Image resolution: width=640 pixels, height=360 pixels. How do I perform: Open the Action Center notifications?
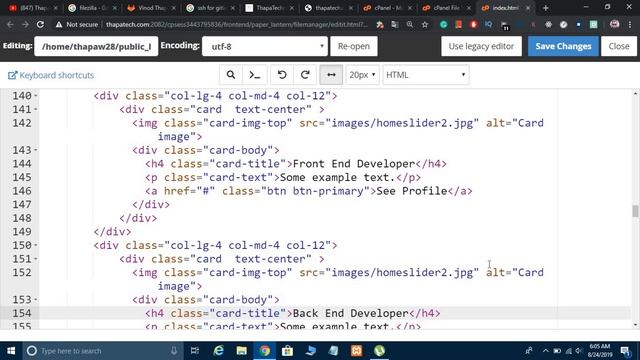[625, 351]
